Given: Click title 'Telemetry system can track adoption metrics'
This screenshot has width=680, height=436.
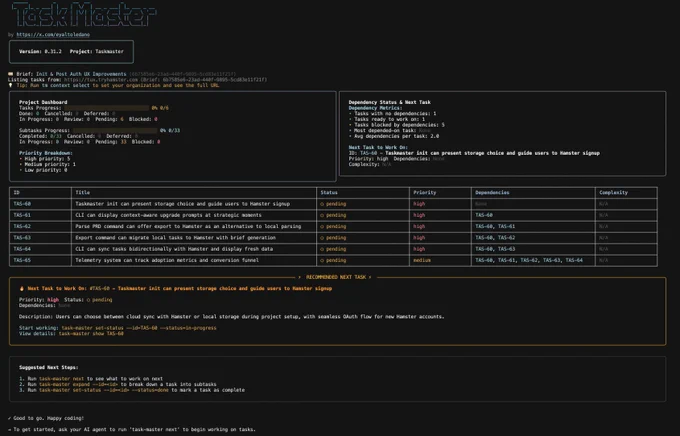Looking at the screenshot, I should coord(167,260).
